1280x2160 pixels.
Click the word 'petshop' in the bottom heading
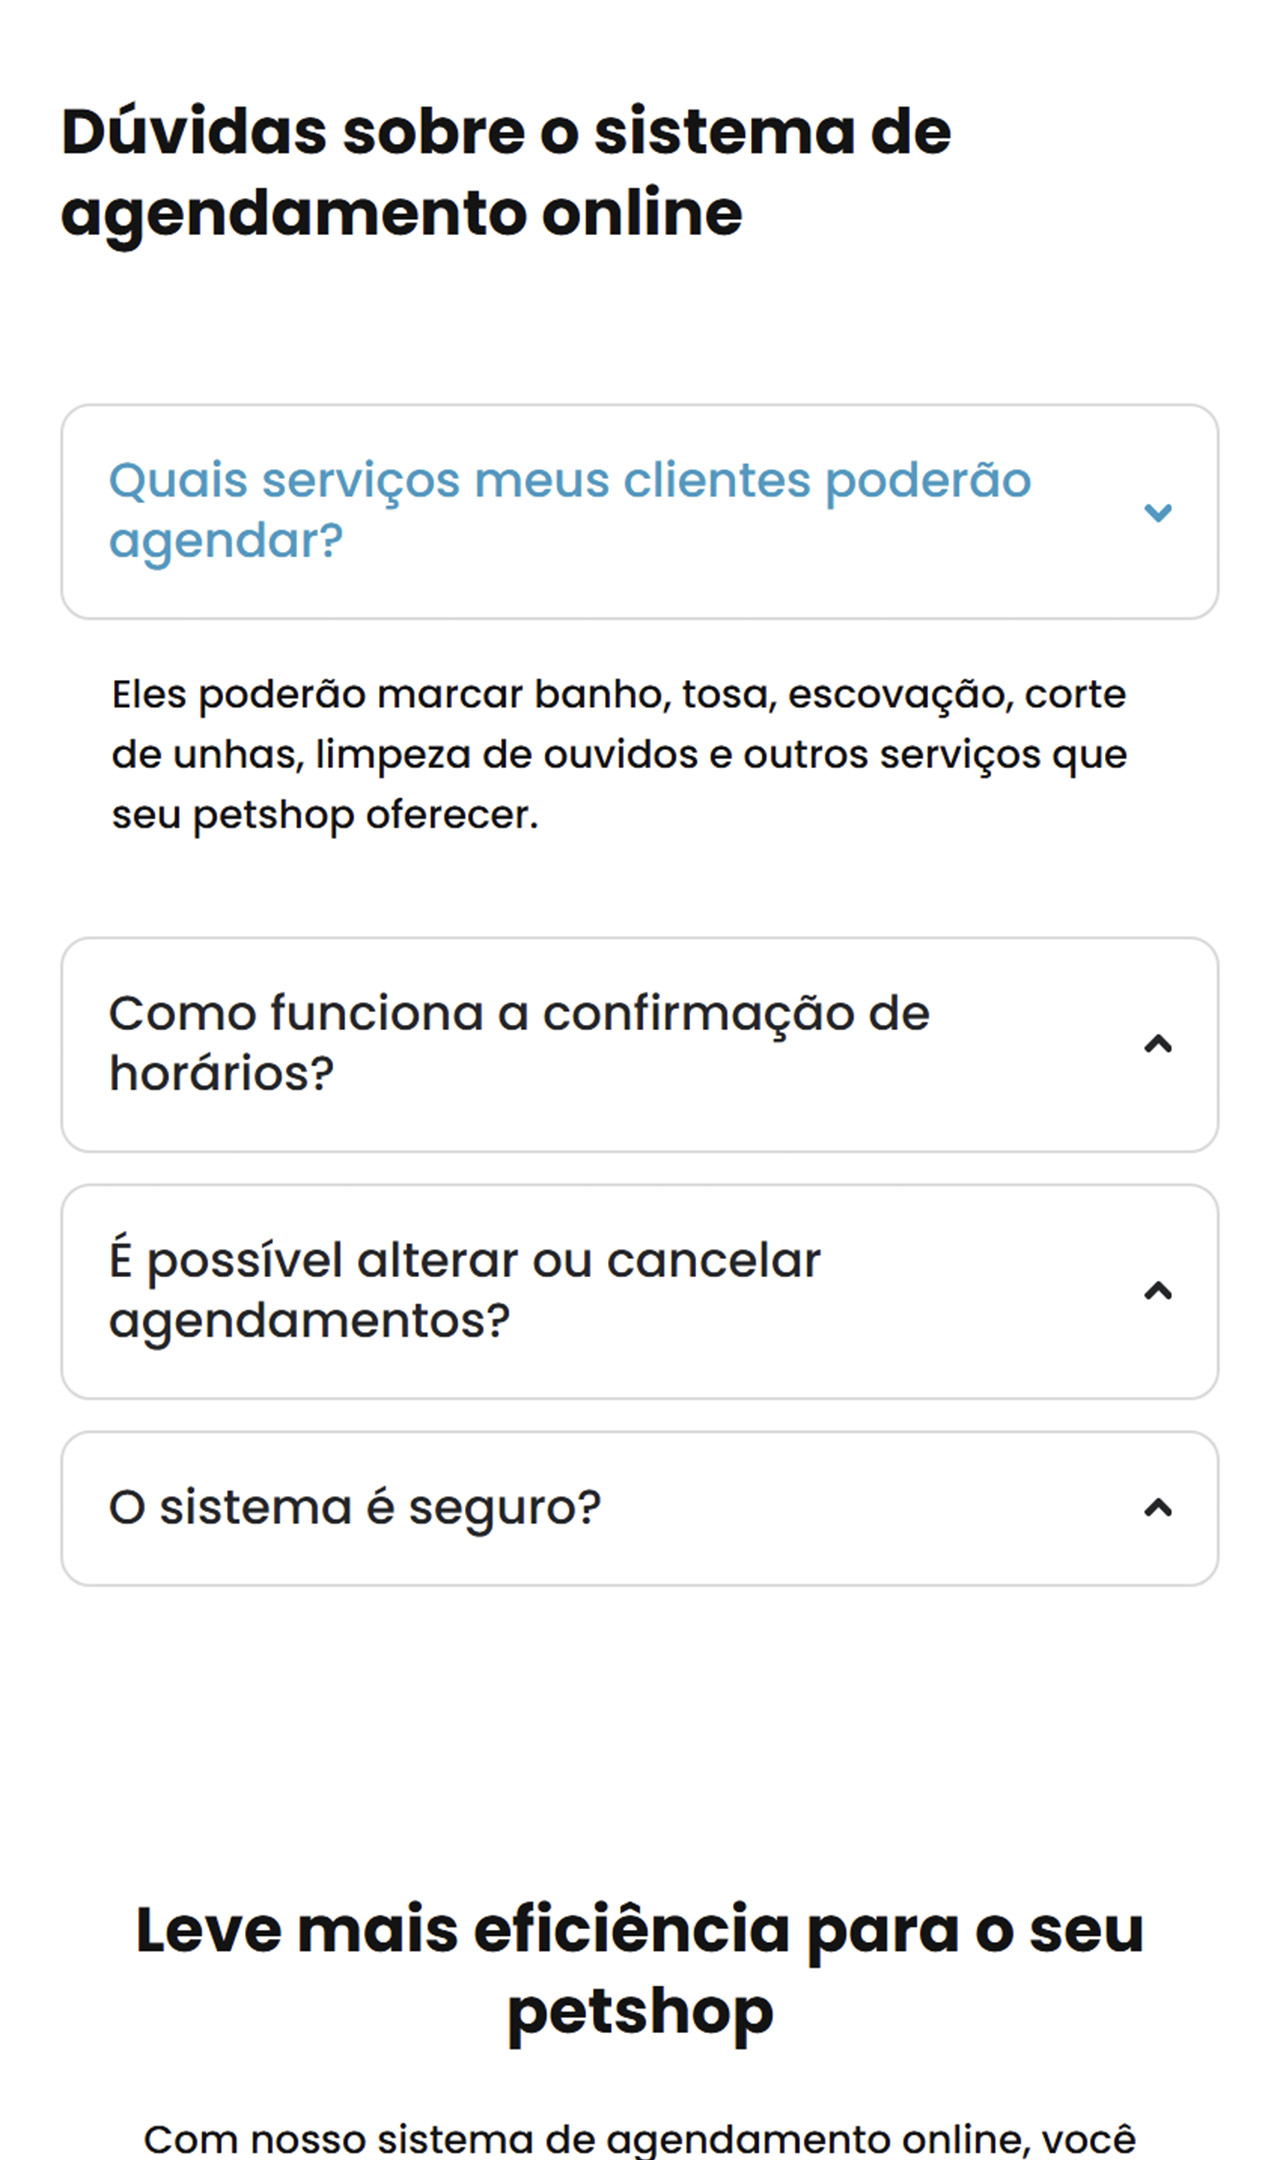point(639,2011)
